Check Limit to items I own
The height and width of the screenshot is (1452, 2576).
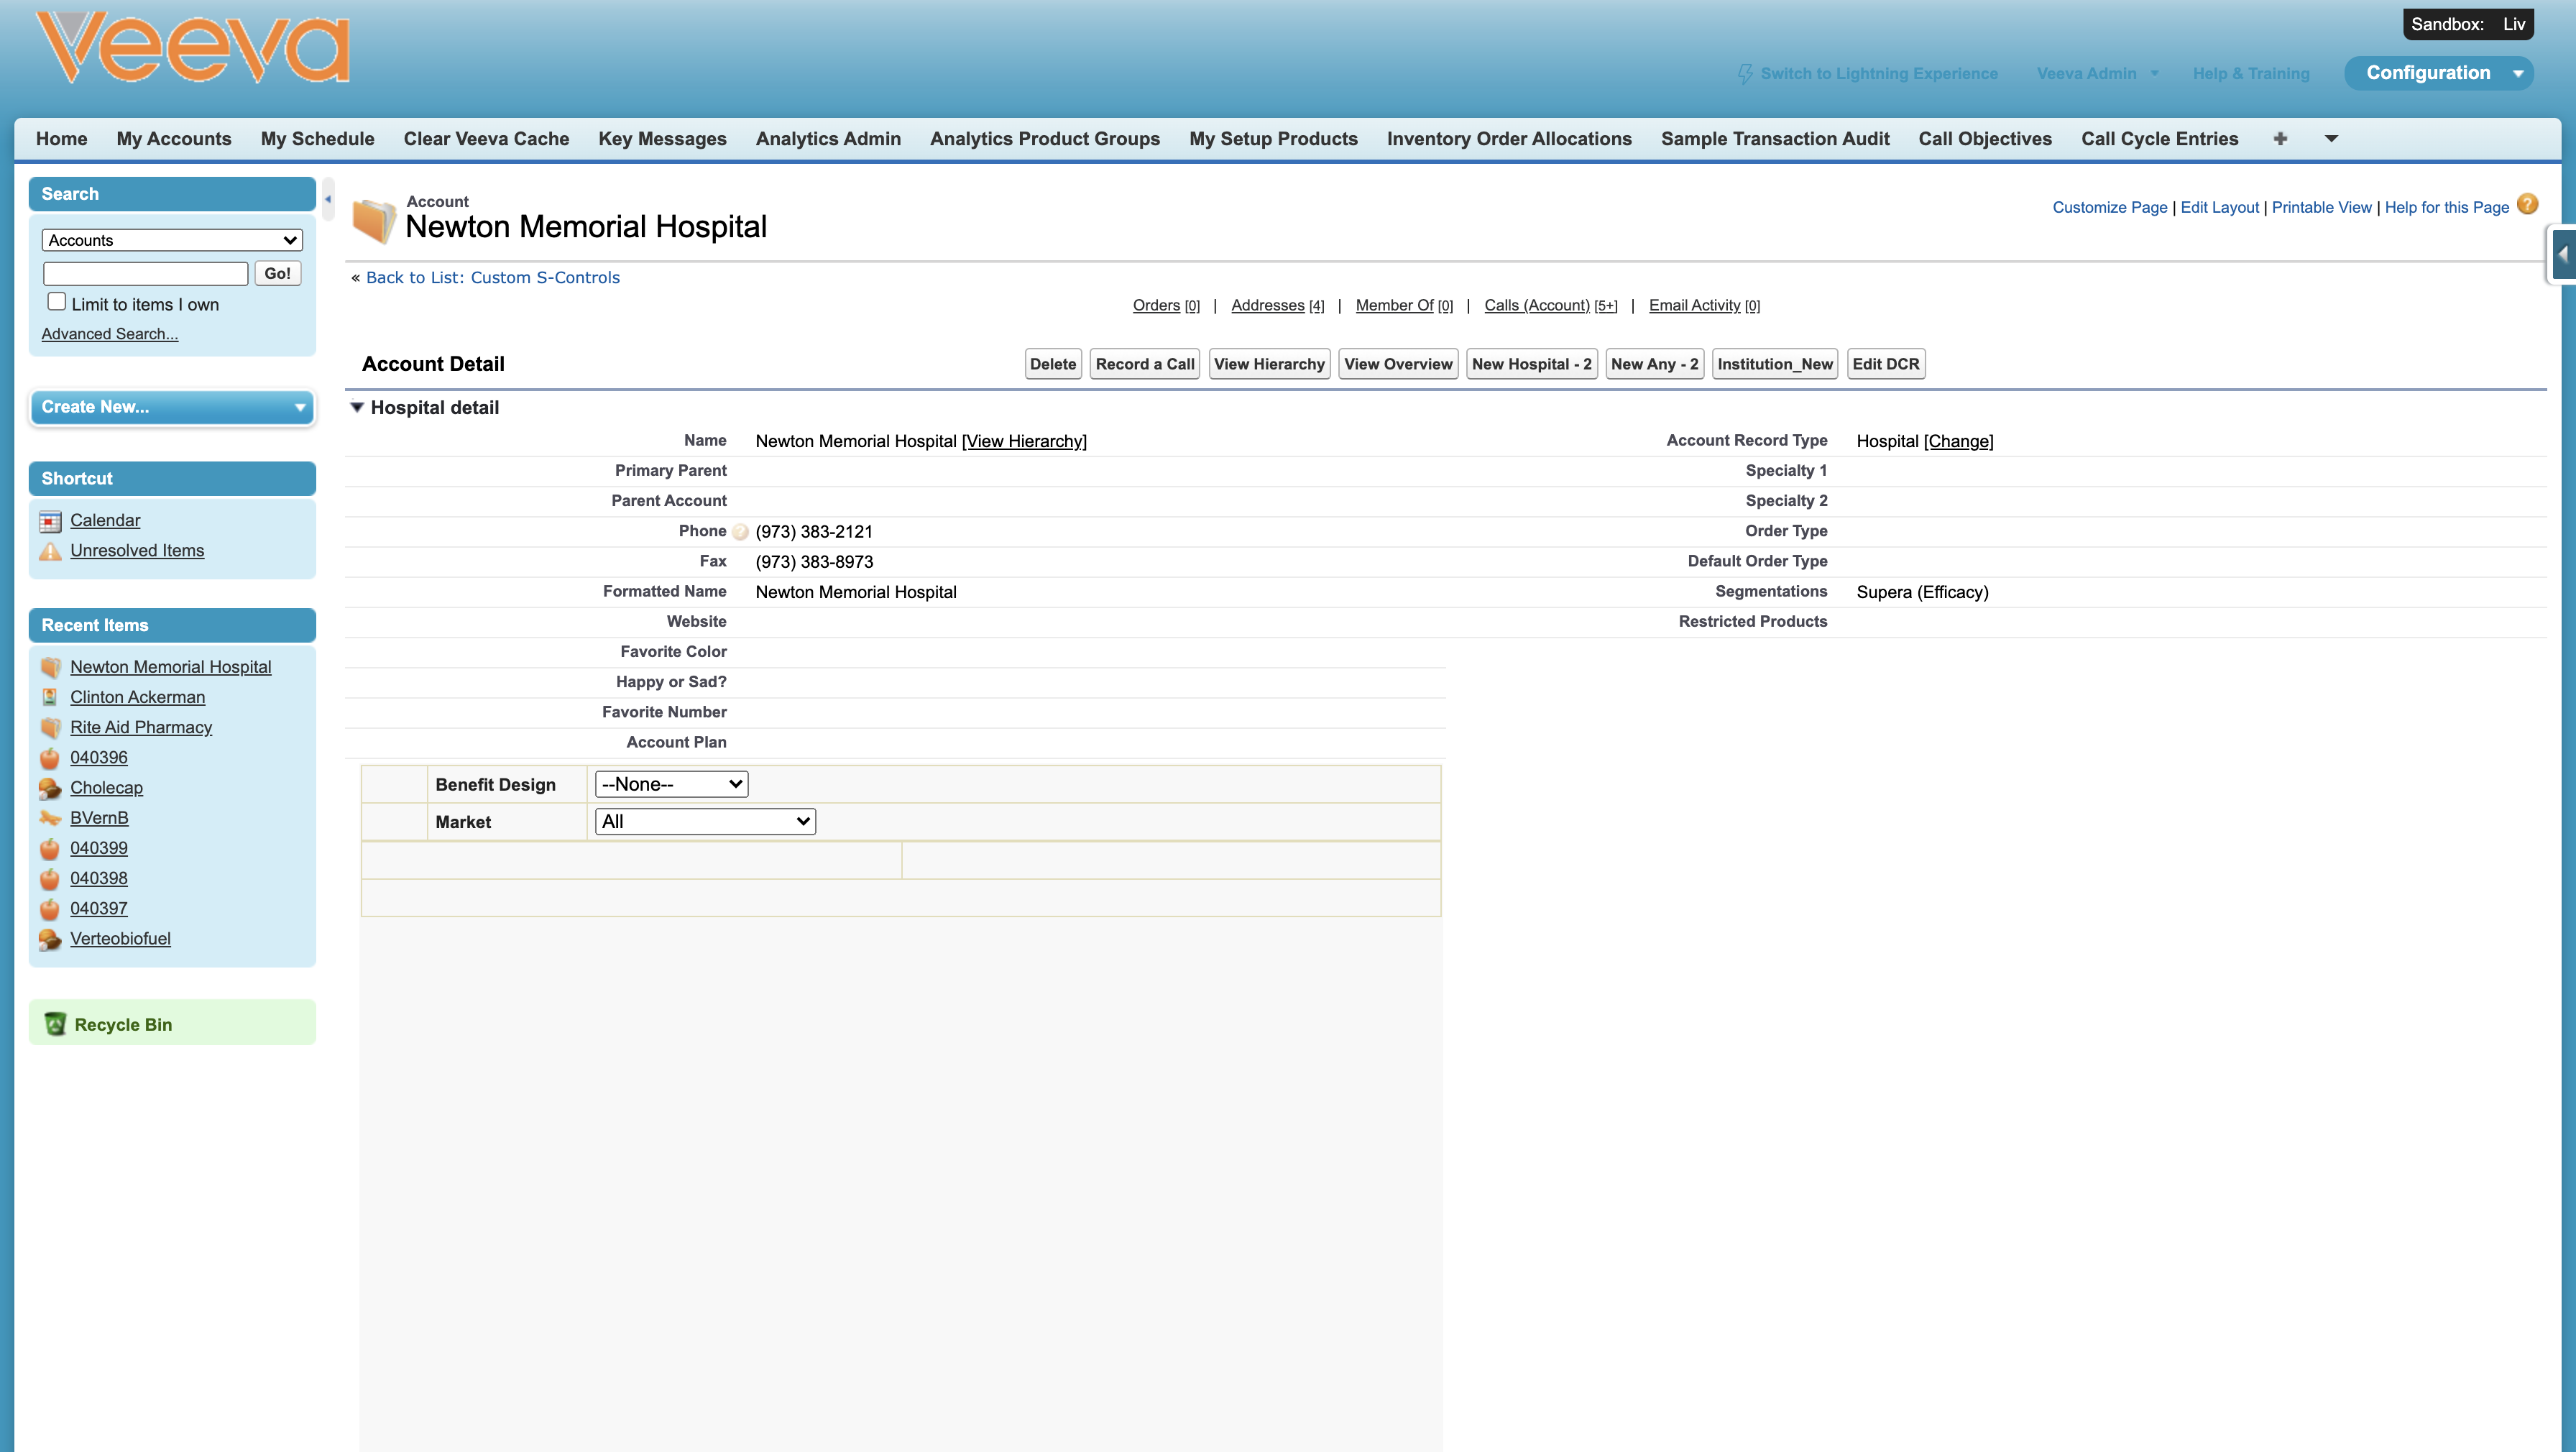(x=57, y=302)
